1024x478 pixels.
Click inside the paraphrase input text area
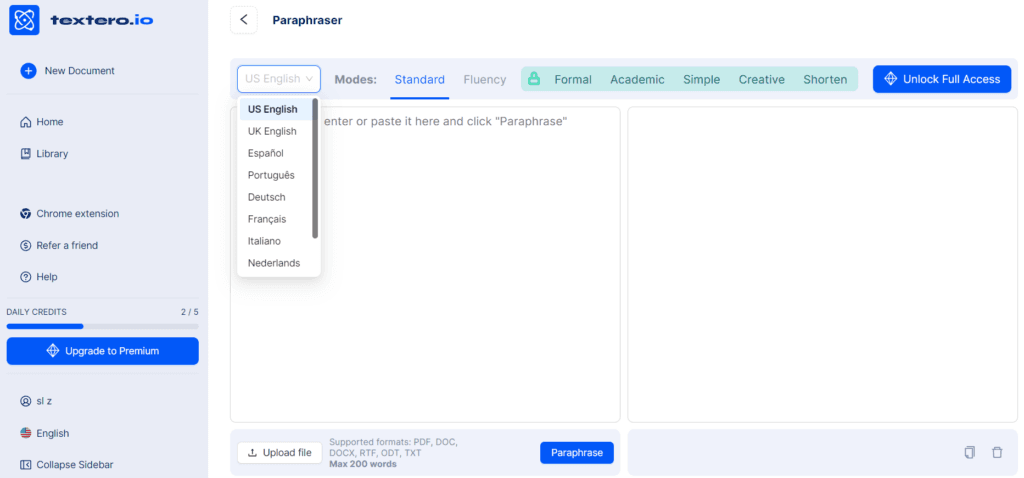pyautogui.click(x=425, y=264)
